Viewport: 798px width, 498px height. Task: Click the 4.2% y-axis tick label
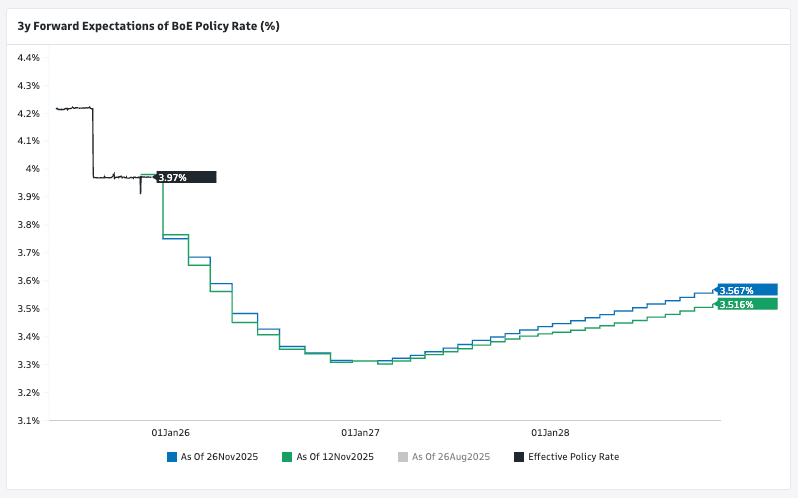pyautogui.click(x=27, y=114)
